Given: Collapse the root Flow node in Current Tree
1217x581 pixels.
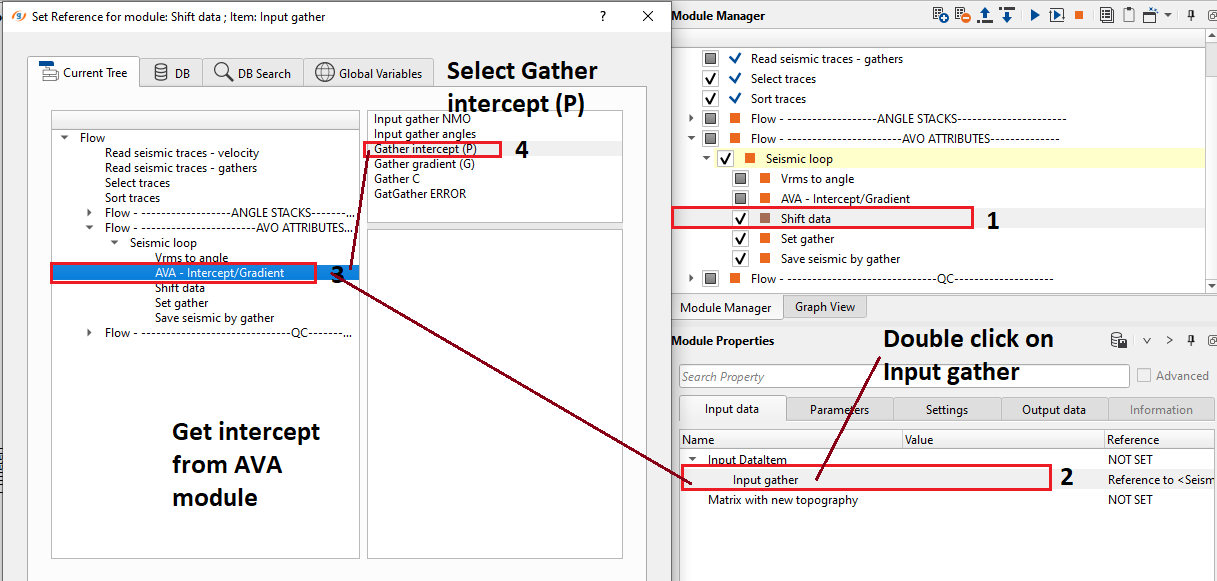Looking at the screenshot, I should pos(65,138).
